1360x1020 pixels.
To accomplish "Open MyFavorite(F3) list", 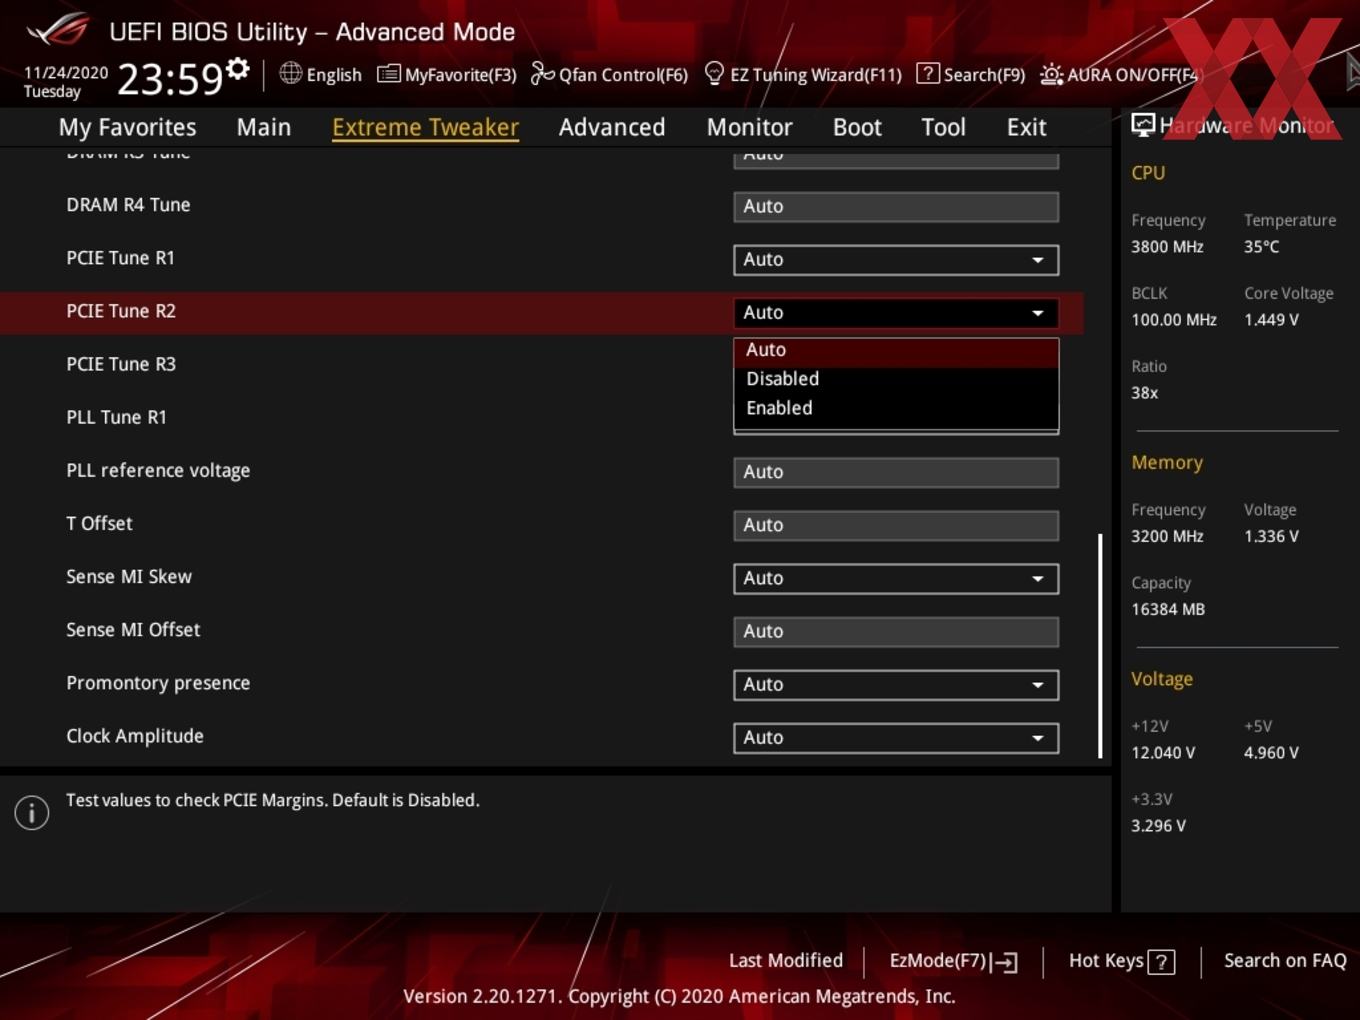I will click(x=446, y=74).
